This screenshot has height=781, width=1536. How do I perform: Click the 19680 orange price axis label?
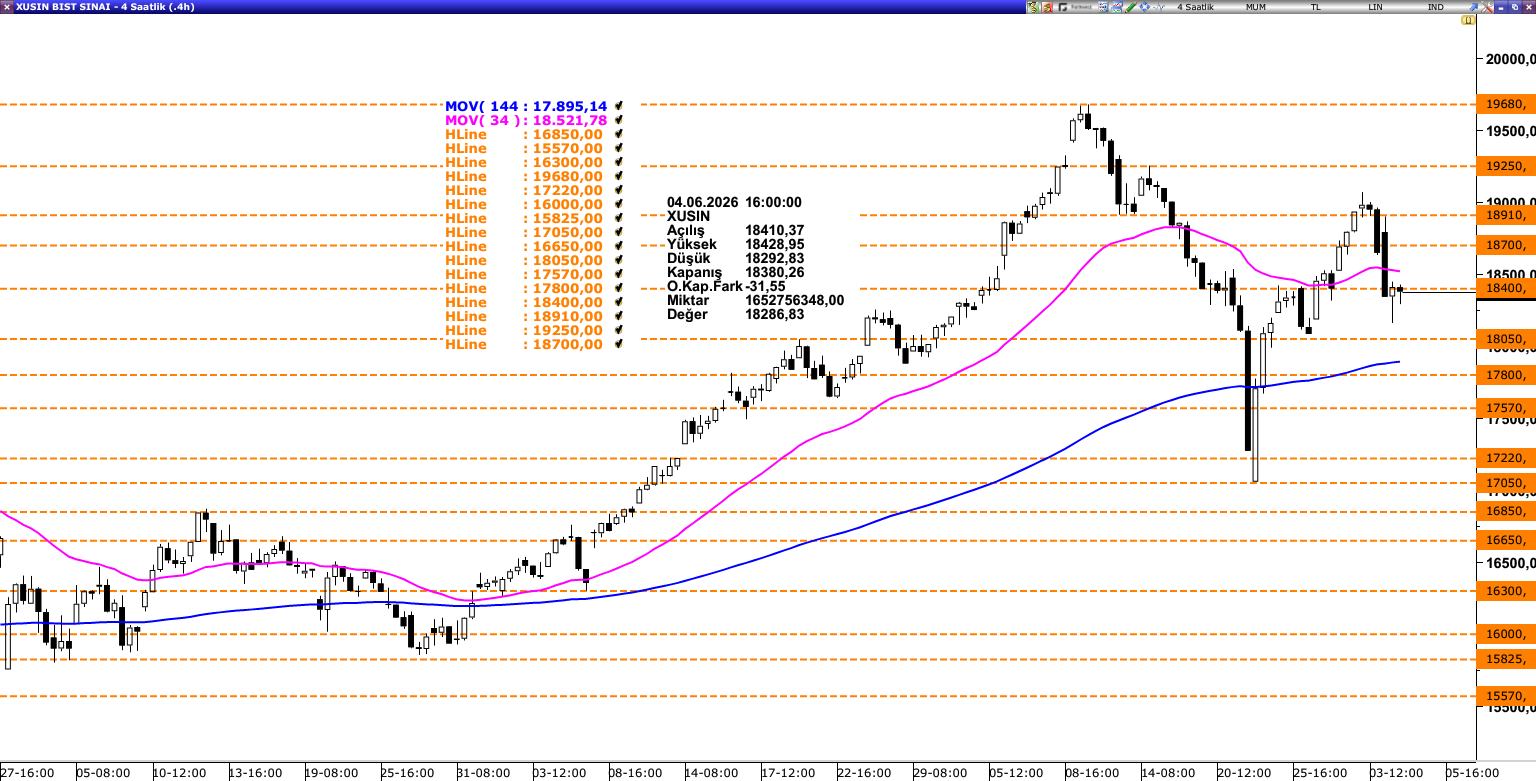pyautogui.click(x=1506, y=104)
